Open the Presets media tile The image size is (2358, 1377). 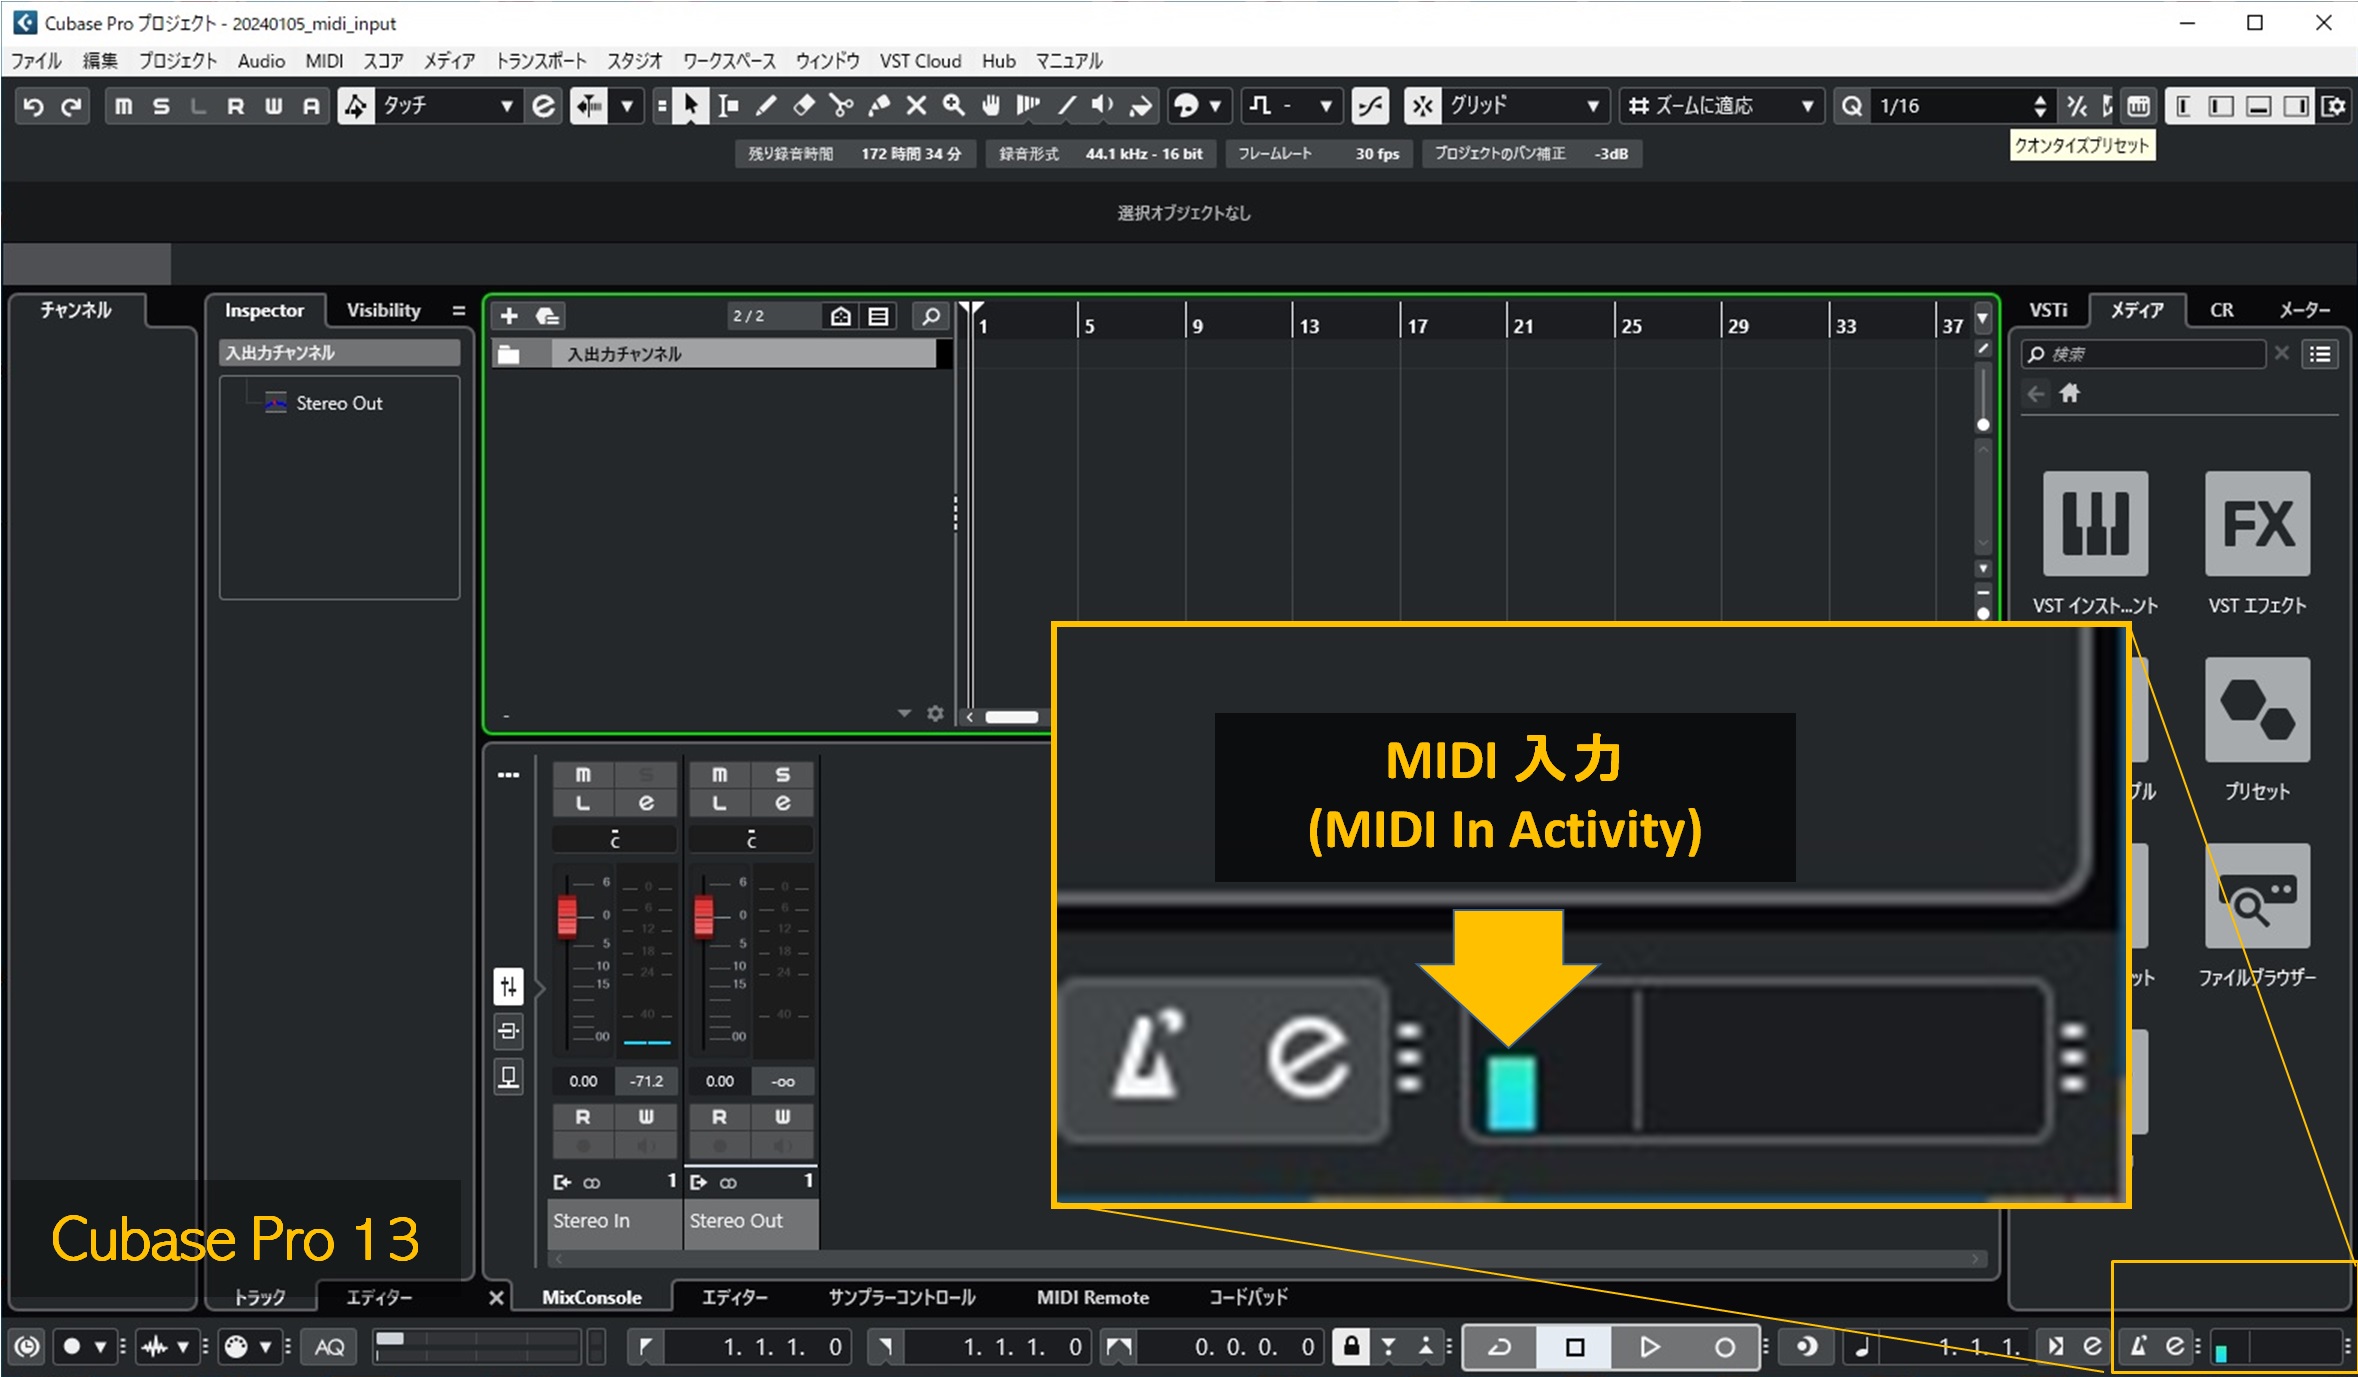(2257, 710)
